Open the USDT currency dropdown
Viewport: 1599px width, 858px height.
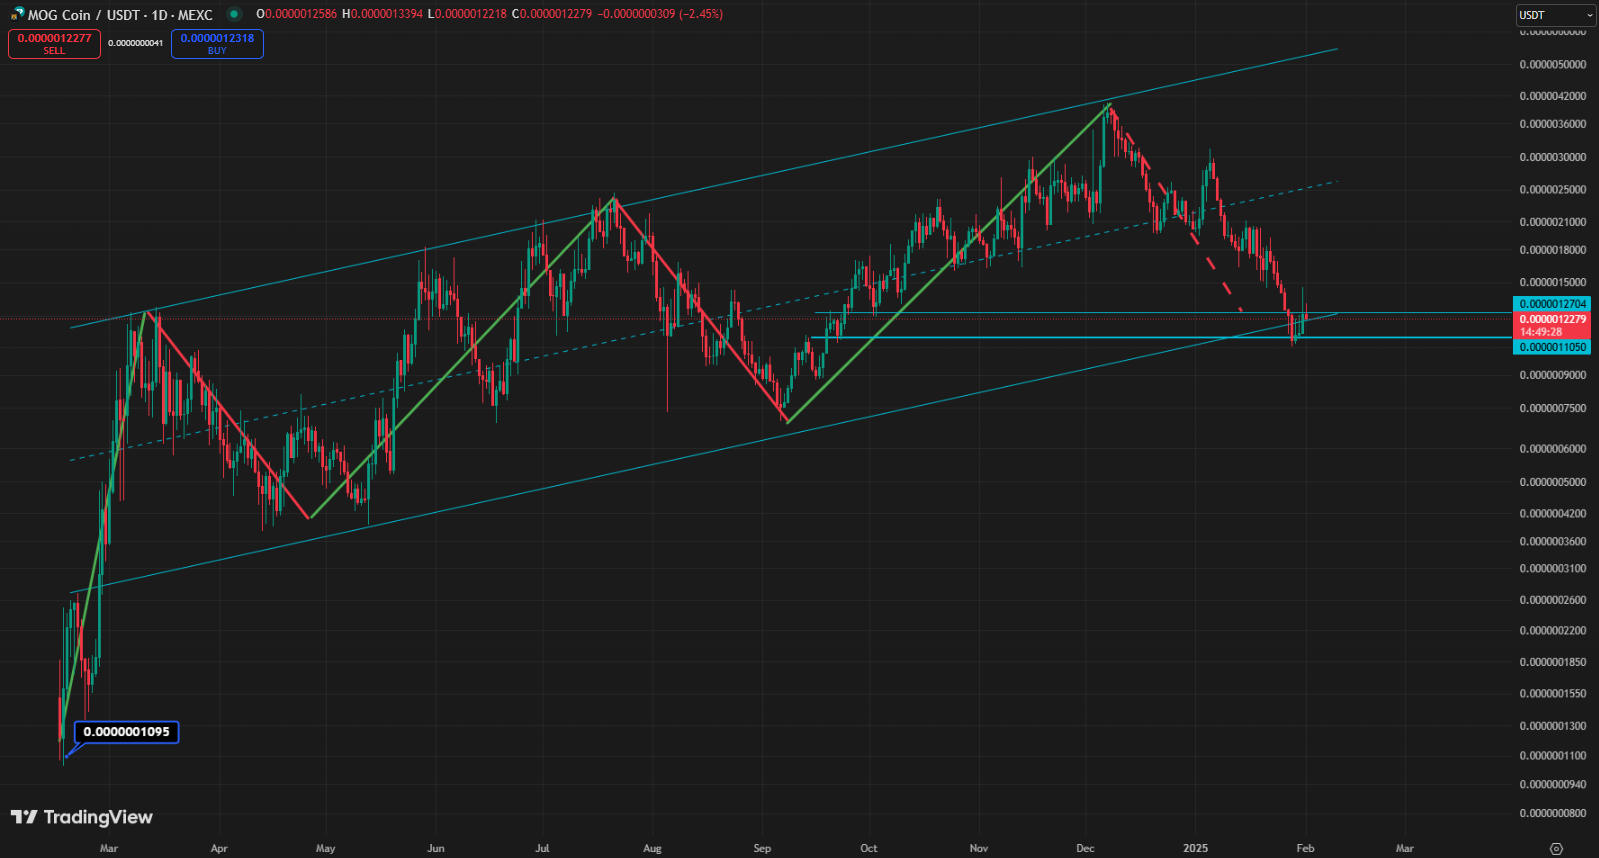click(1556, 15)
